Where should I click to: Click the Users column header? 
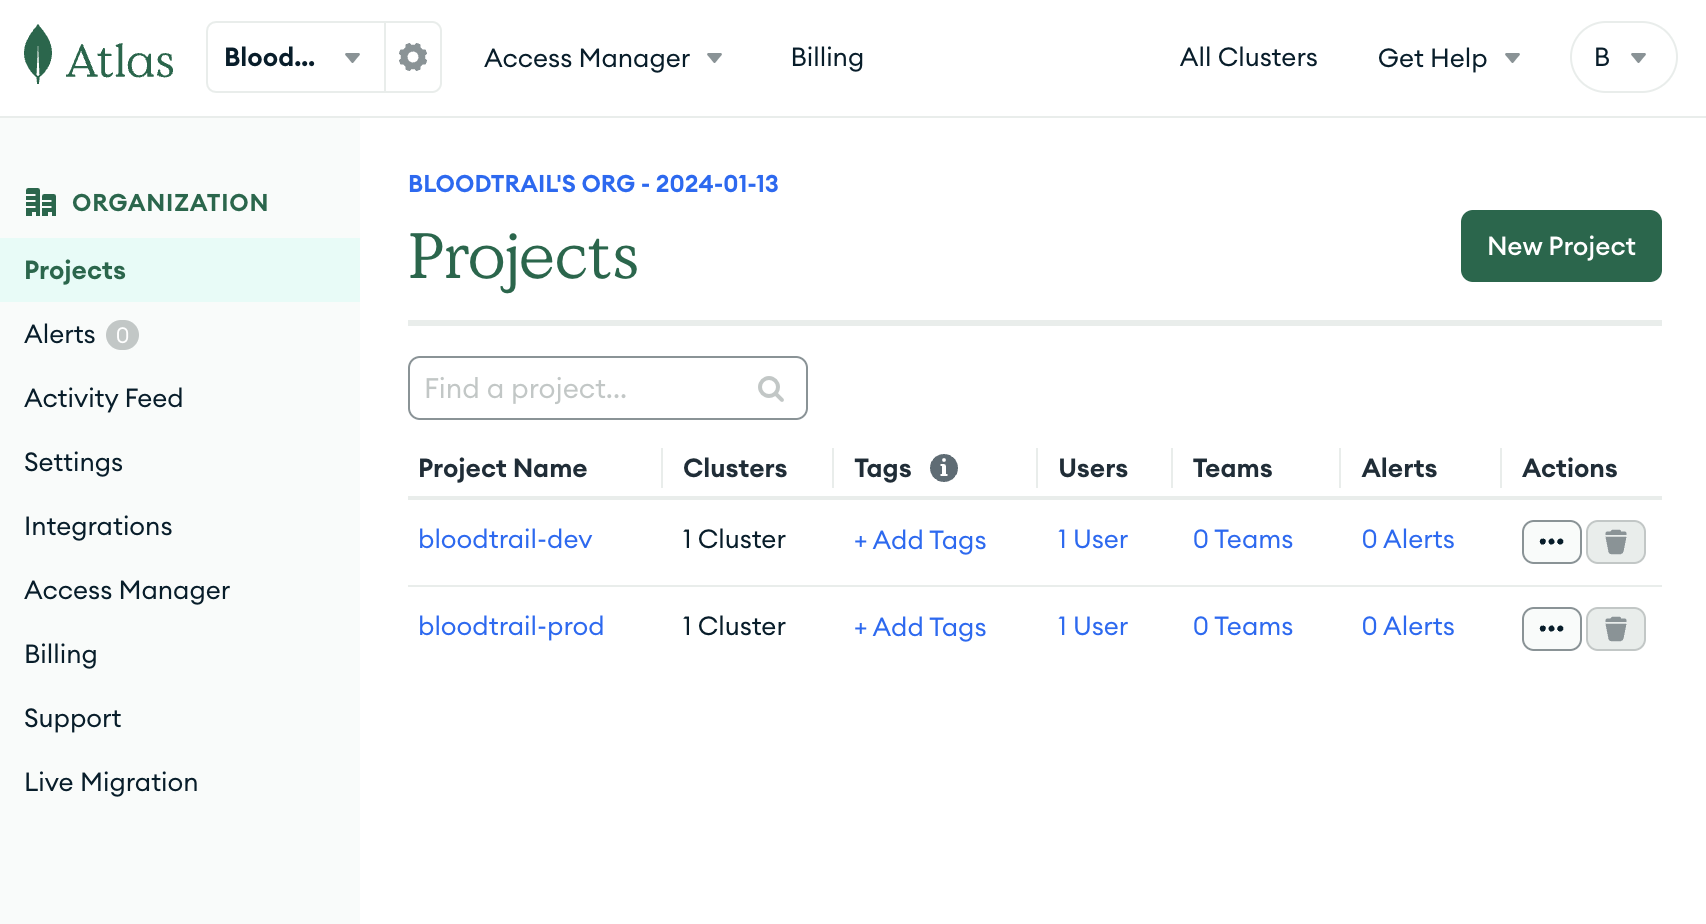1093,468
